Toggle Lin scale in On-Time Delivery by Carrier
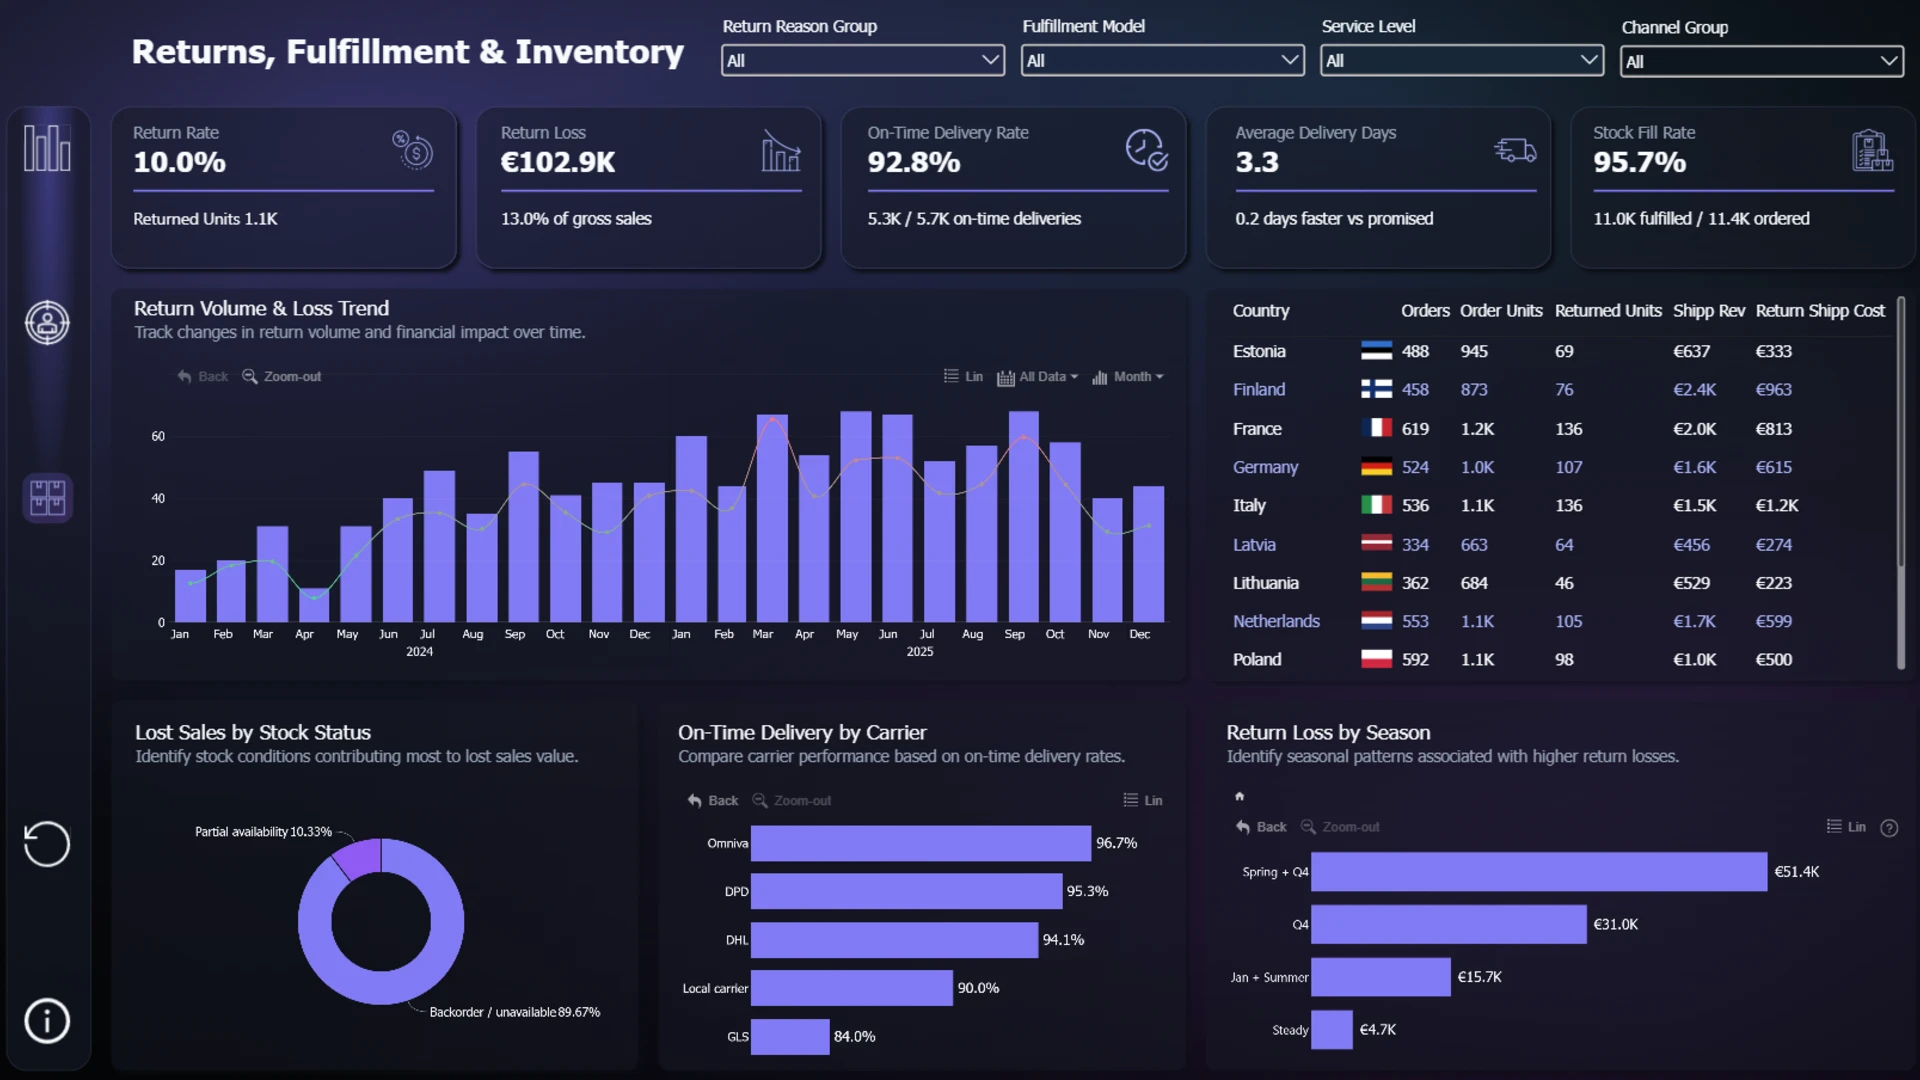Image resolution: width=1920 pixels, height=1080 pixels. pos(1143,801)
